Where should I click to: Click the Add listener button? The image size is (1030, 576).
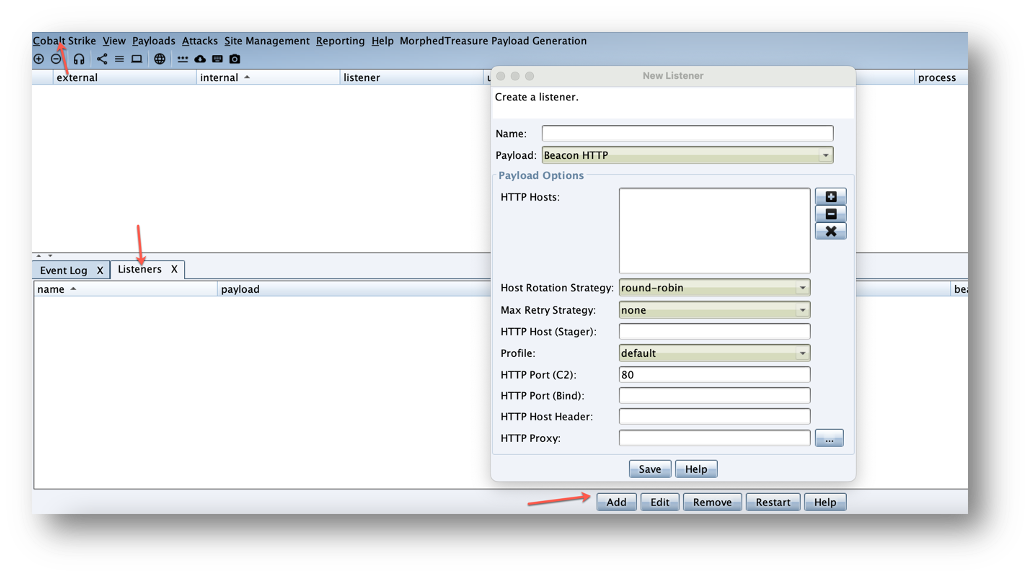[616, 502]
